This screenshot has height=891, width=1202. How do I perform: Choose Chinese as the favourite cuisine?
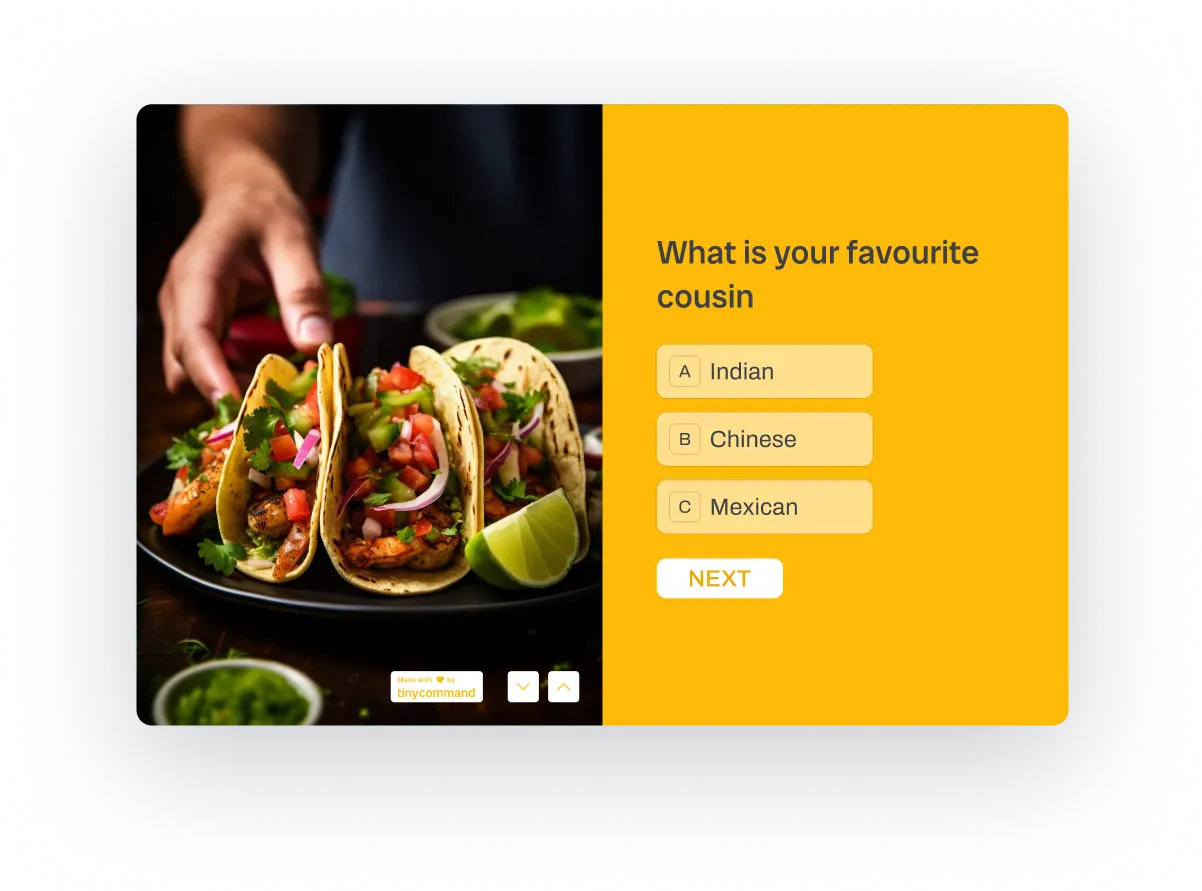[x=764, y=439]
